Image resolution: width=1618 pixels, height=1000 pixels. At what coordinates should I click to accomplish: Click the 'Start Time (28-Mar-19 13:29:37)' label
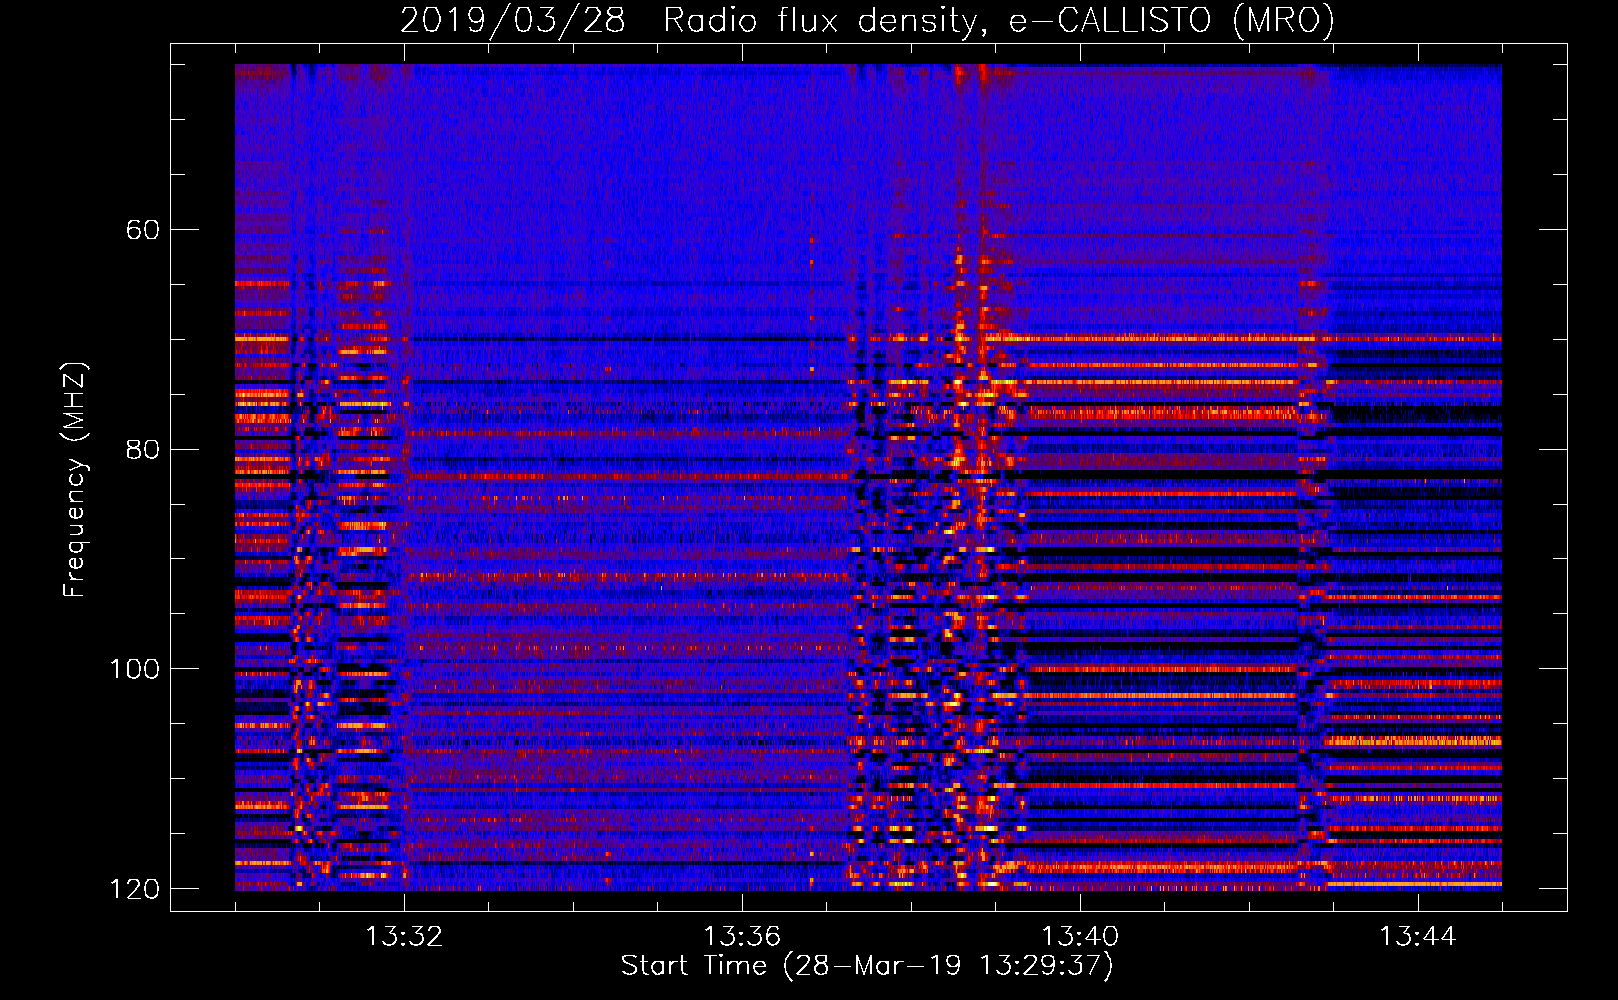[x=867, y=966]
